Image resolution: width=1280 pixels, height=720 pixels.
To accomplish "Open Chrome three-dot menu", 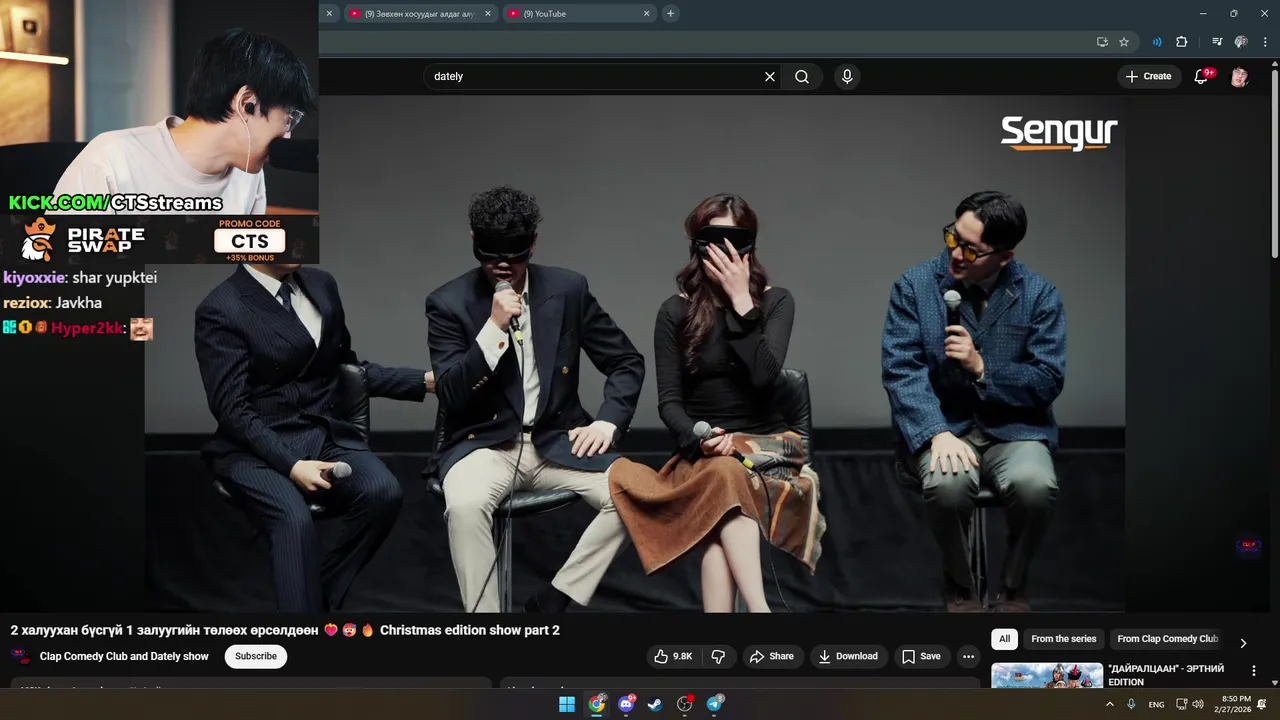I will pos(1263,42).
